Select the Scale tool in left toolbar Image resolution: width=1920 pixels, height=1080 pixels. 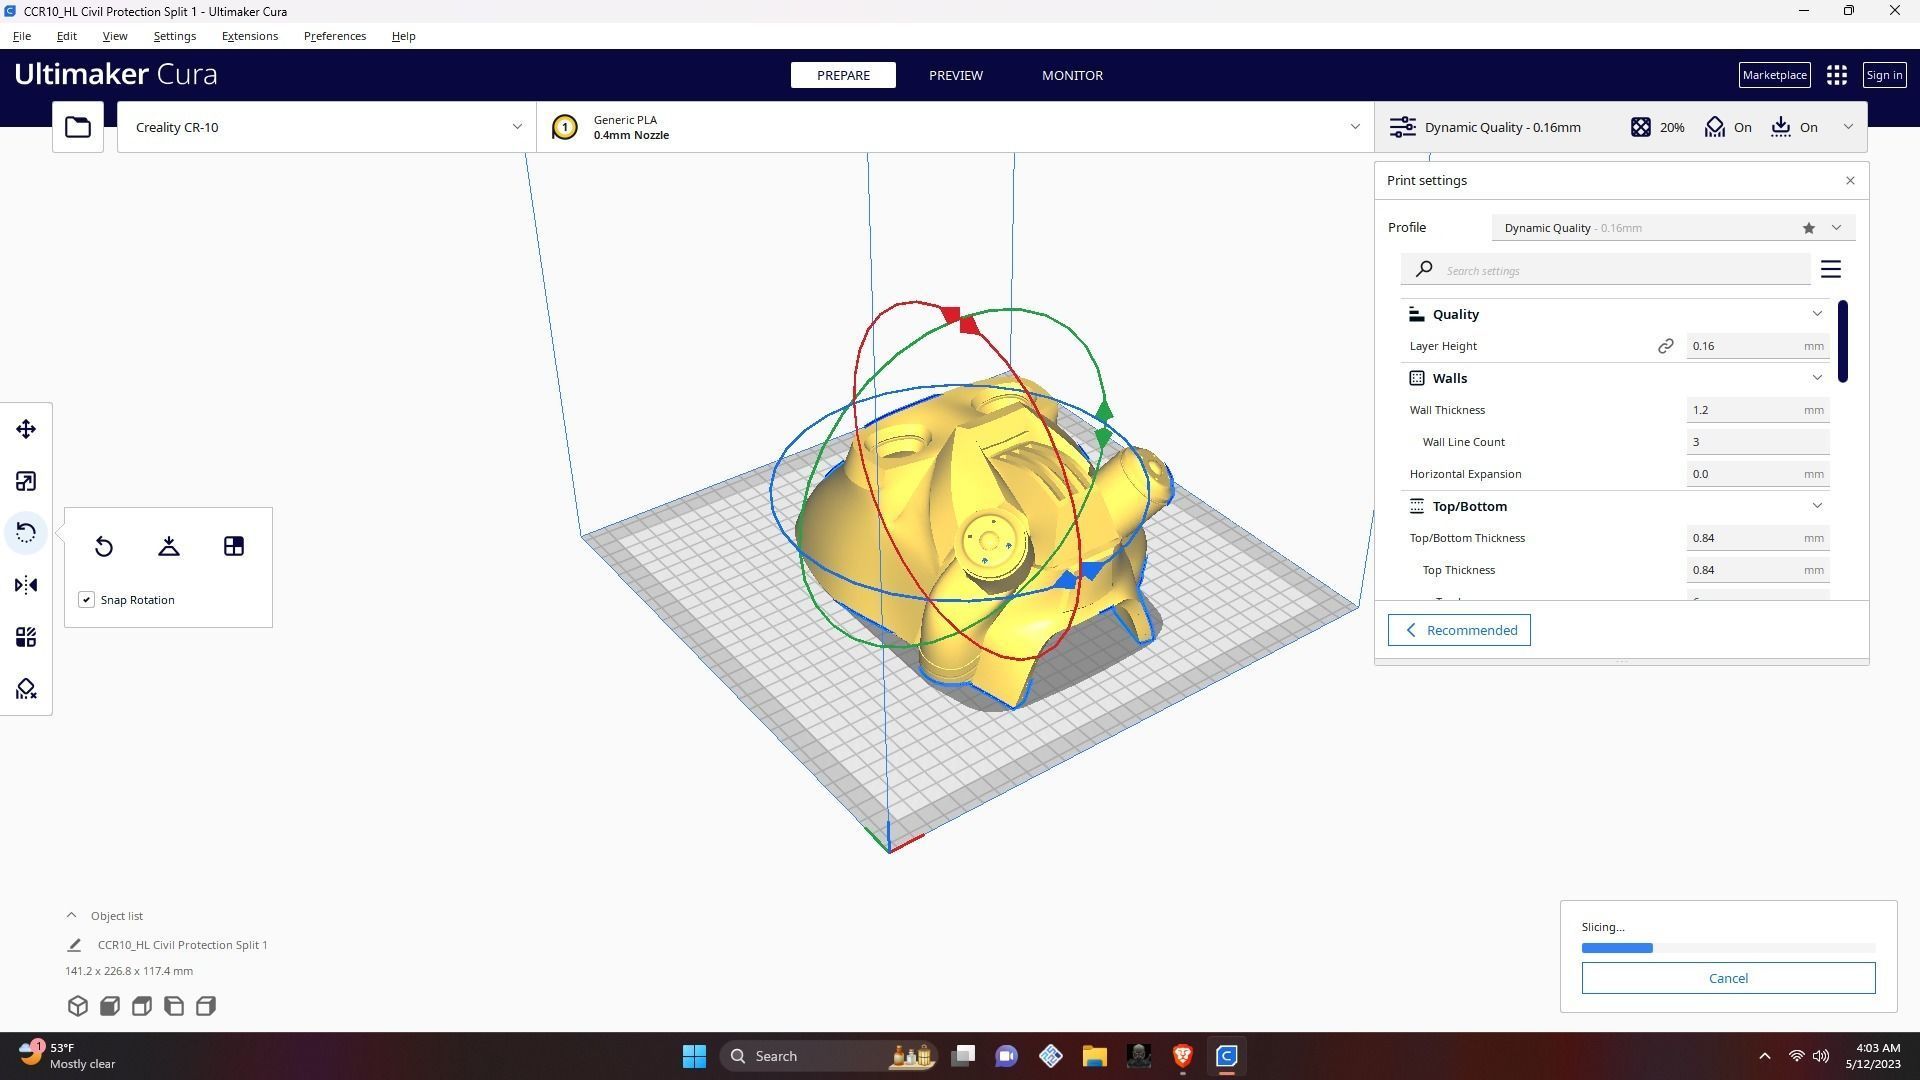click(x=26, y=481)
